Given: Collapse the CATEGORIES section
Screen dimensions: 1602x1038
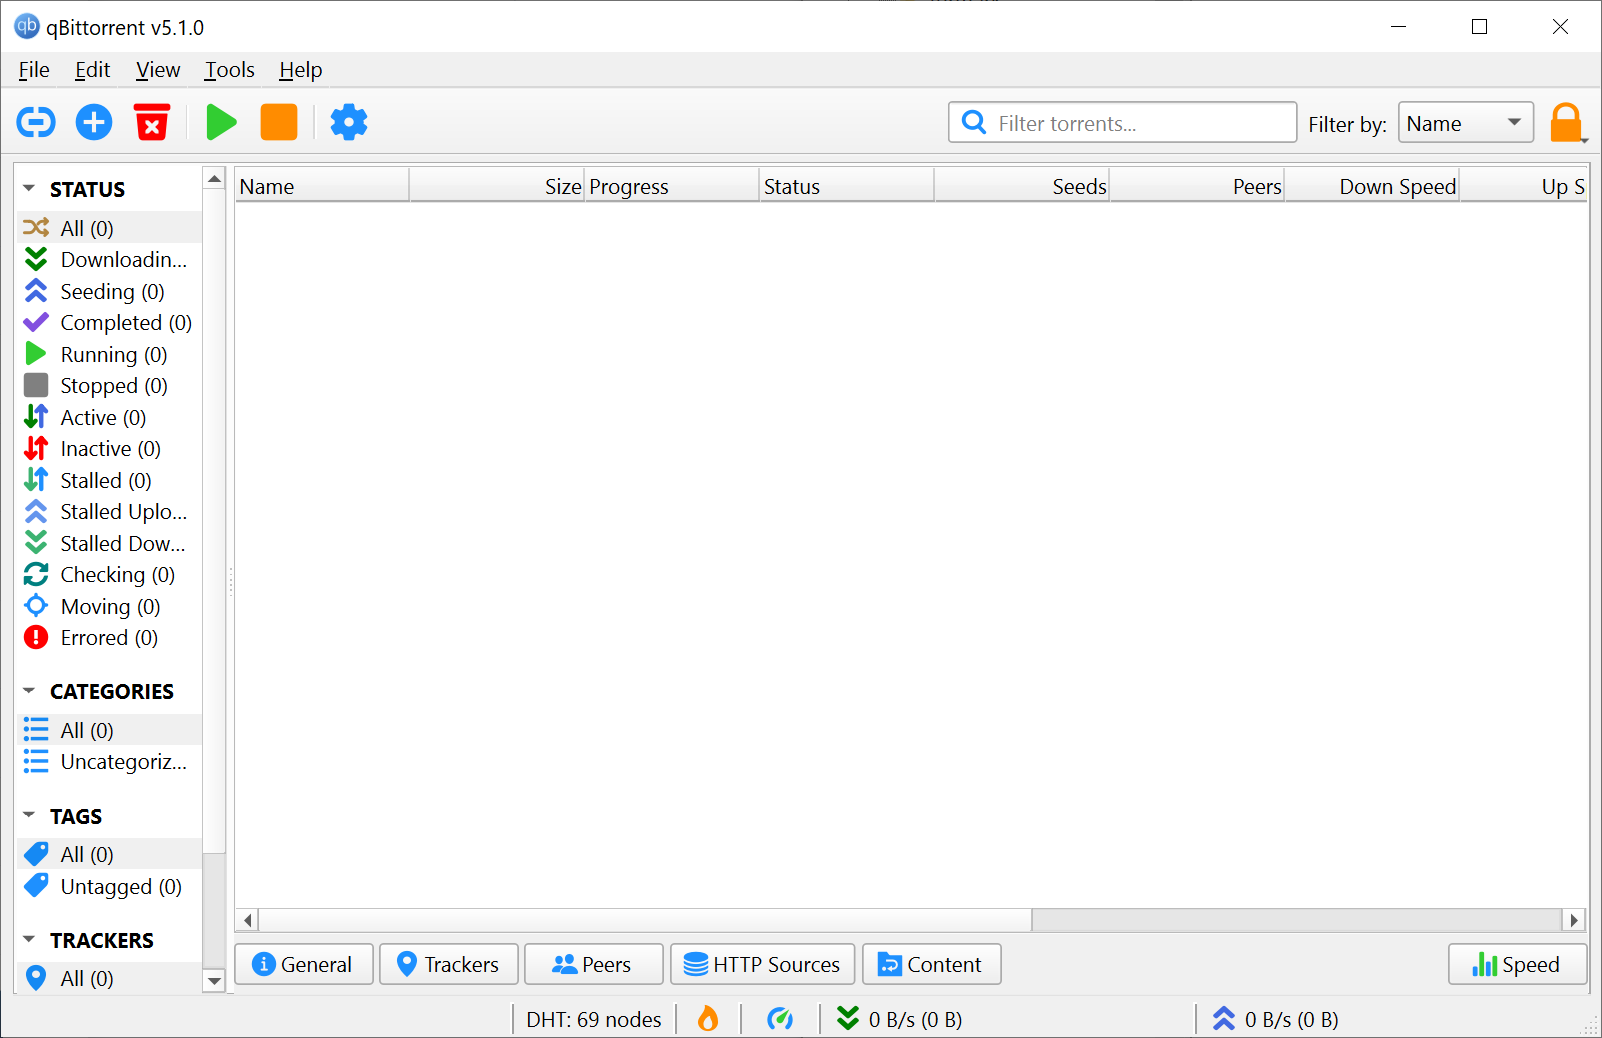Looking at the screenshot, I should point(29,690).
